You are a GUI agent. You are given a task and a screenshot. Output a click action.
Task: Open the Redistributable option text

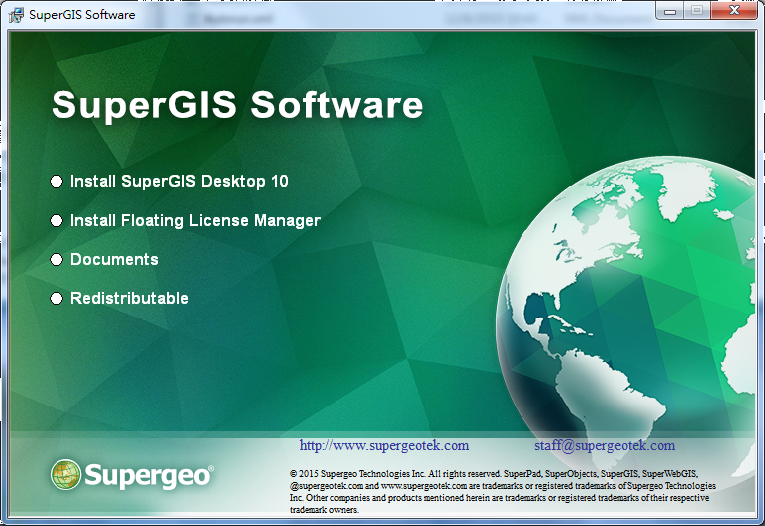[x=129, y=299]
